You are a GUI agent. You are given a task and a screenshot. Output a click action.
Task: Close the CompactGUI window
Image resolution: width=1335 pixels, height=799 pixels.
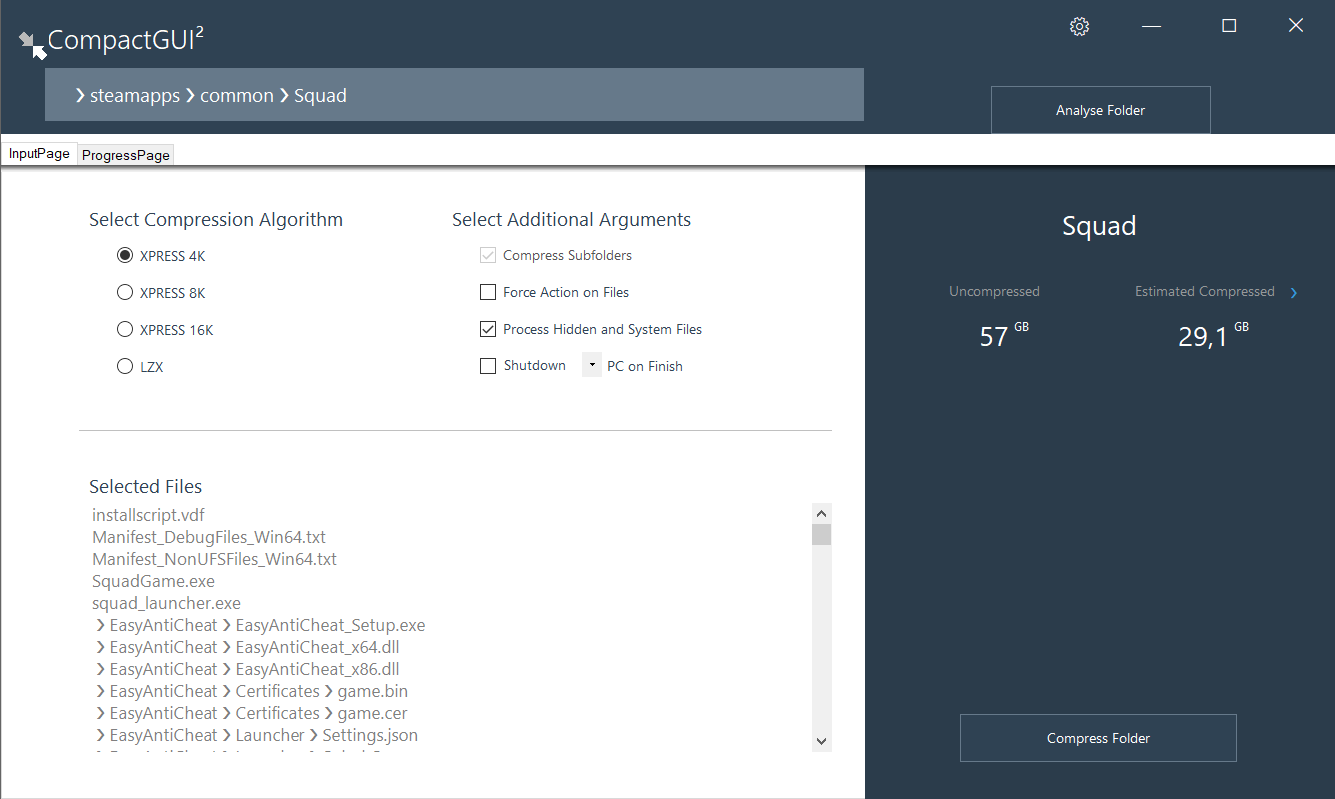pyautogui.click(x=1296, y=26)
